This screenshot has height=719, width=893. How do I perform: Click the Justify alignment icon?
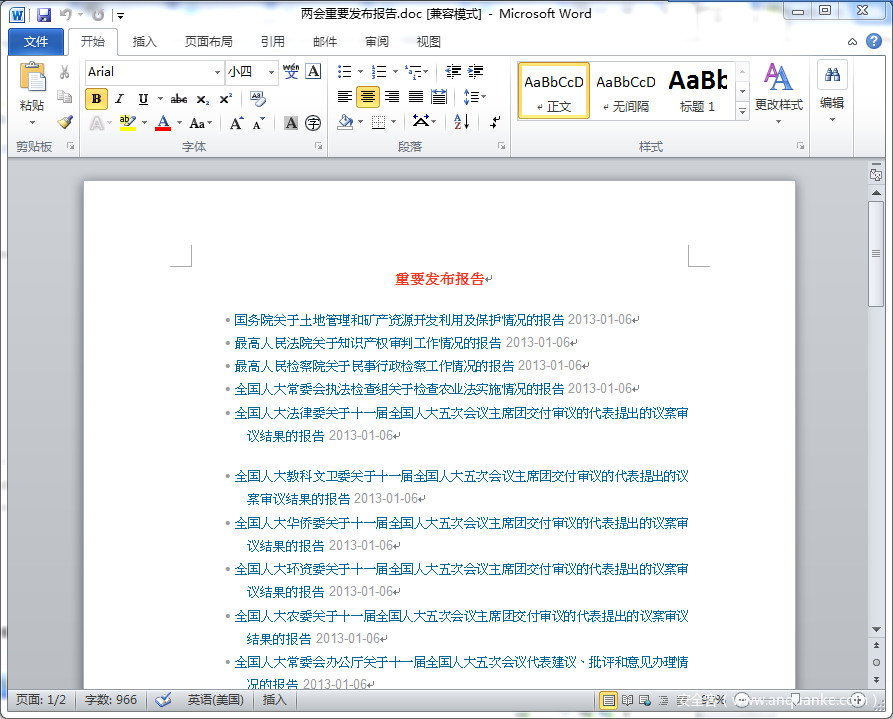(415, 97)
